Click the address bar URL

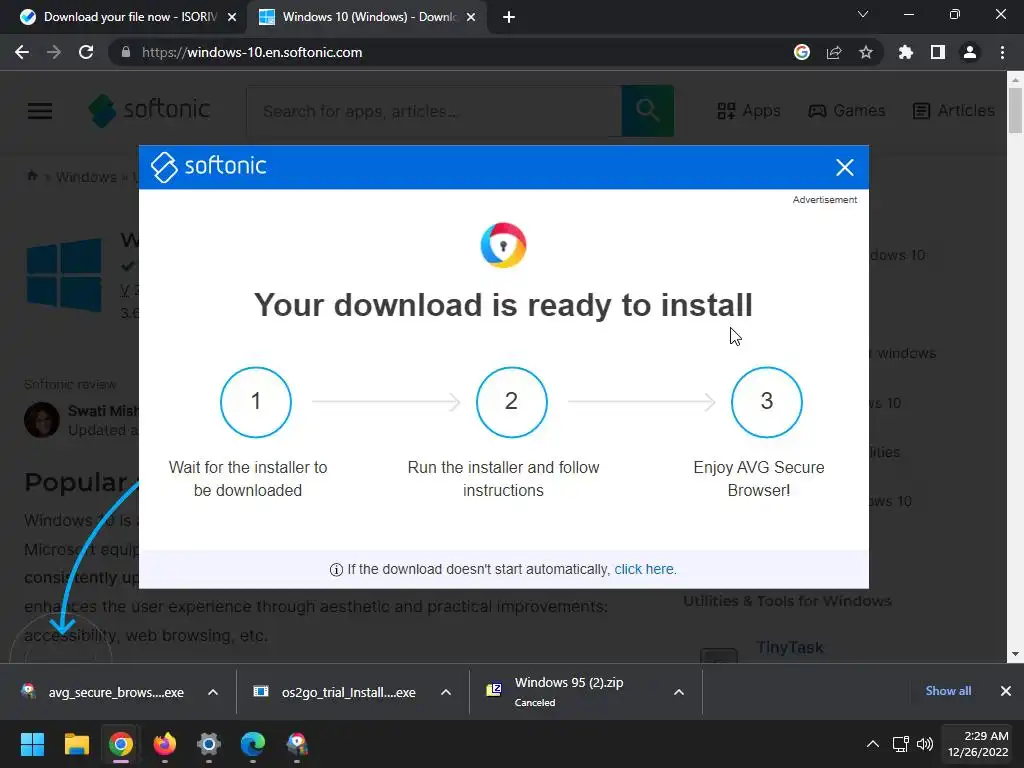pyautogui.click(x=252, y=52)
